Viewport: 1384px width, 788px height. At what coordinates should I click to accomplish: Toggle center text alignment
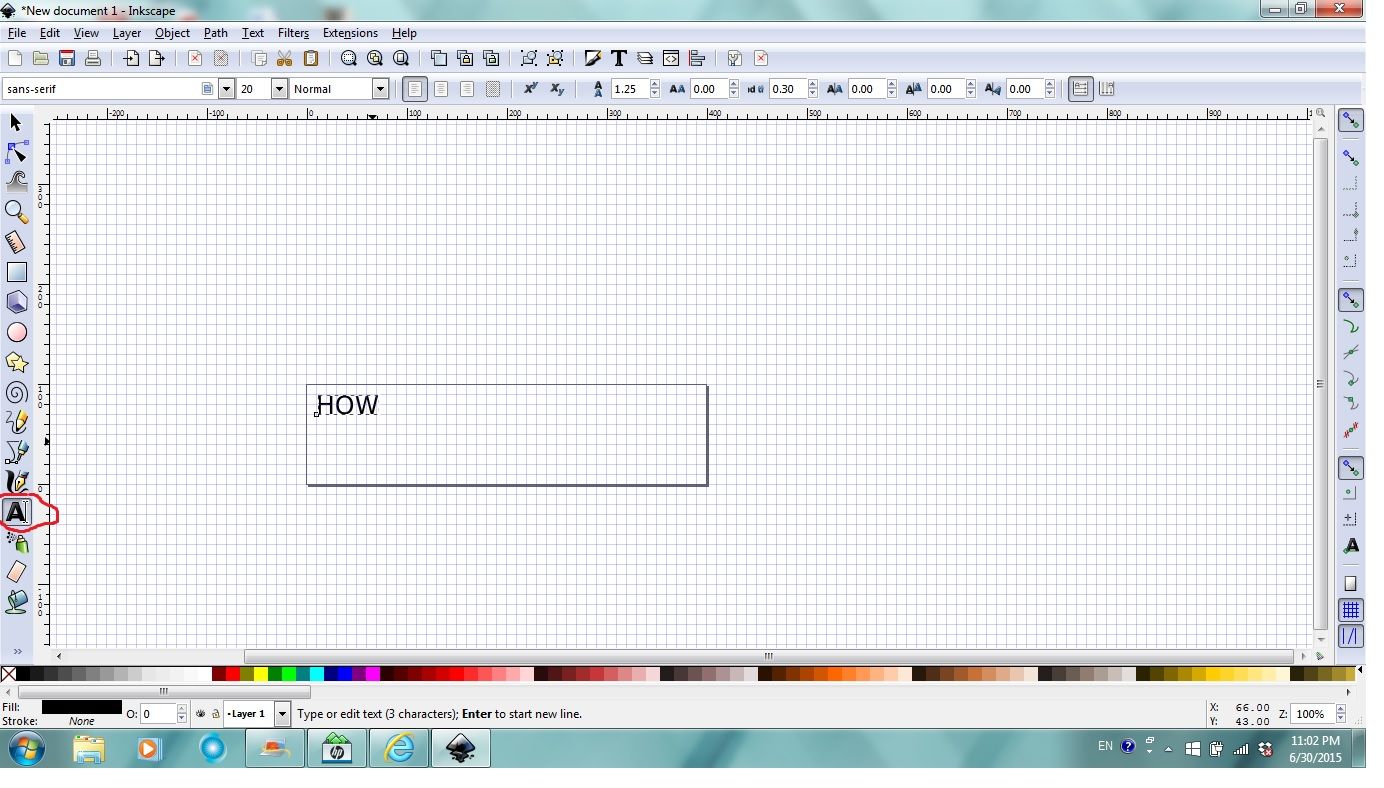point(441,88)
